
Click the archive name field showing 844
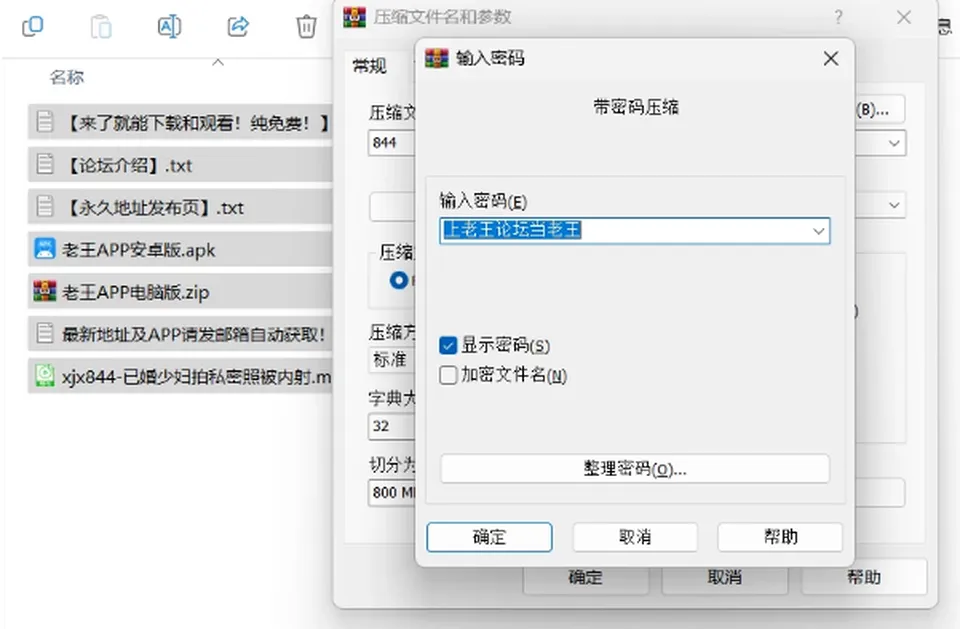[x=392, y=143]
